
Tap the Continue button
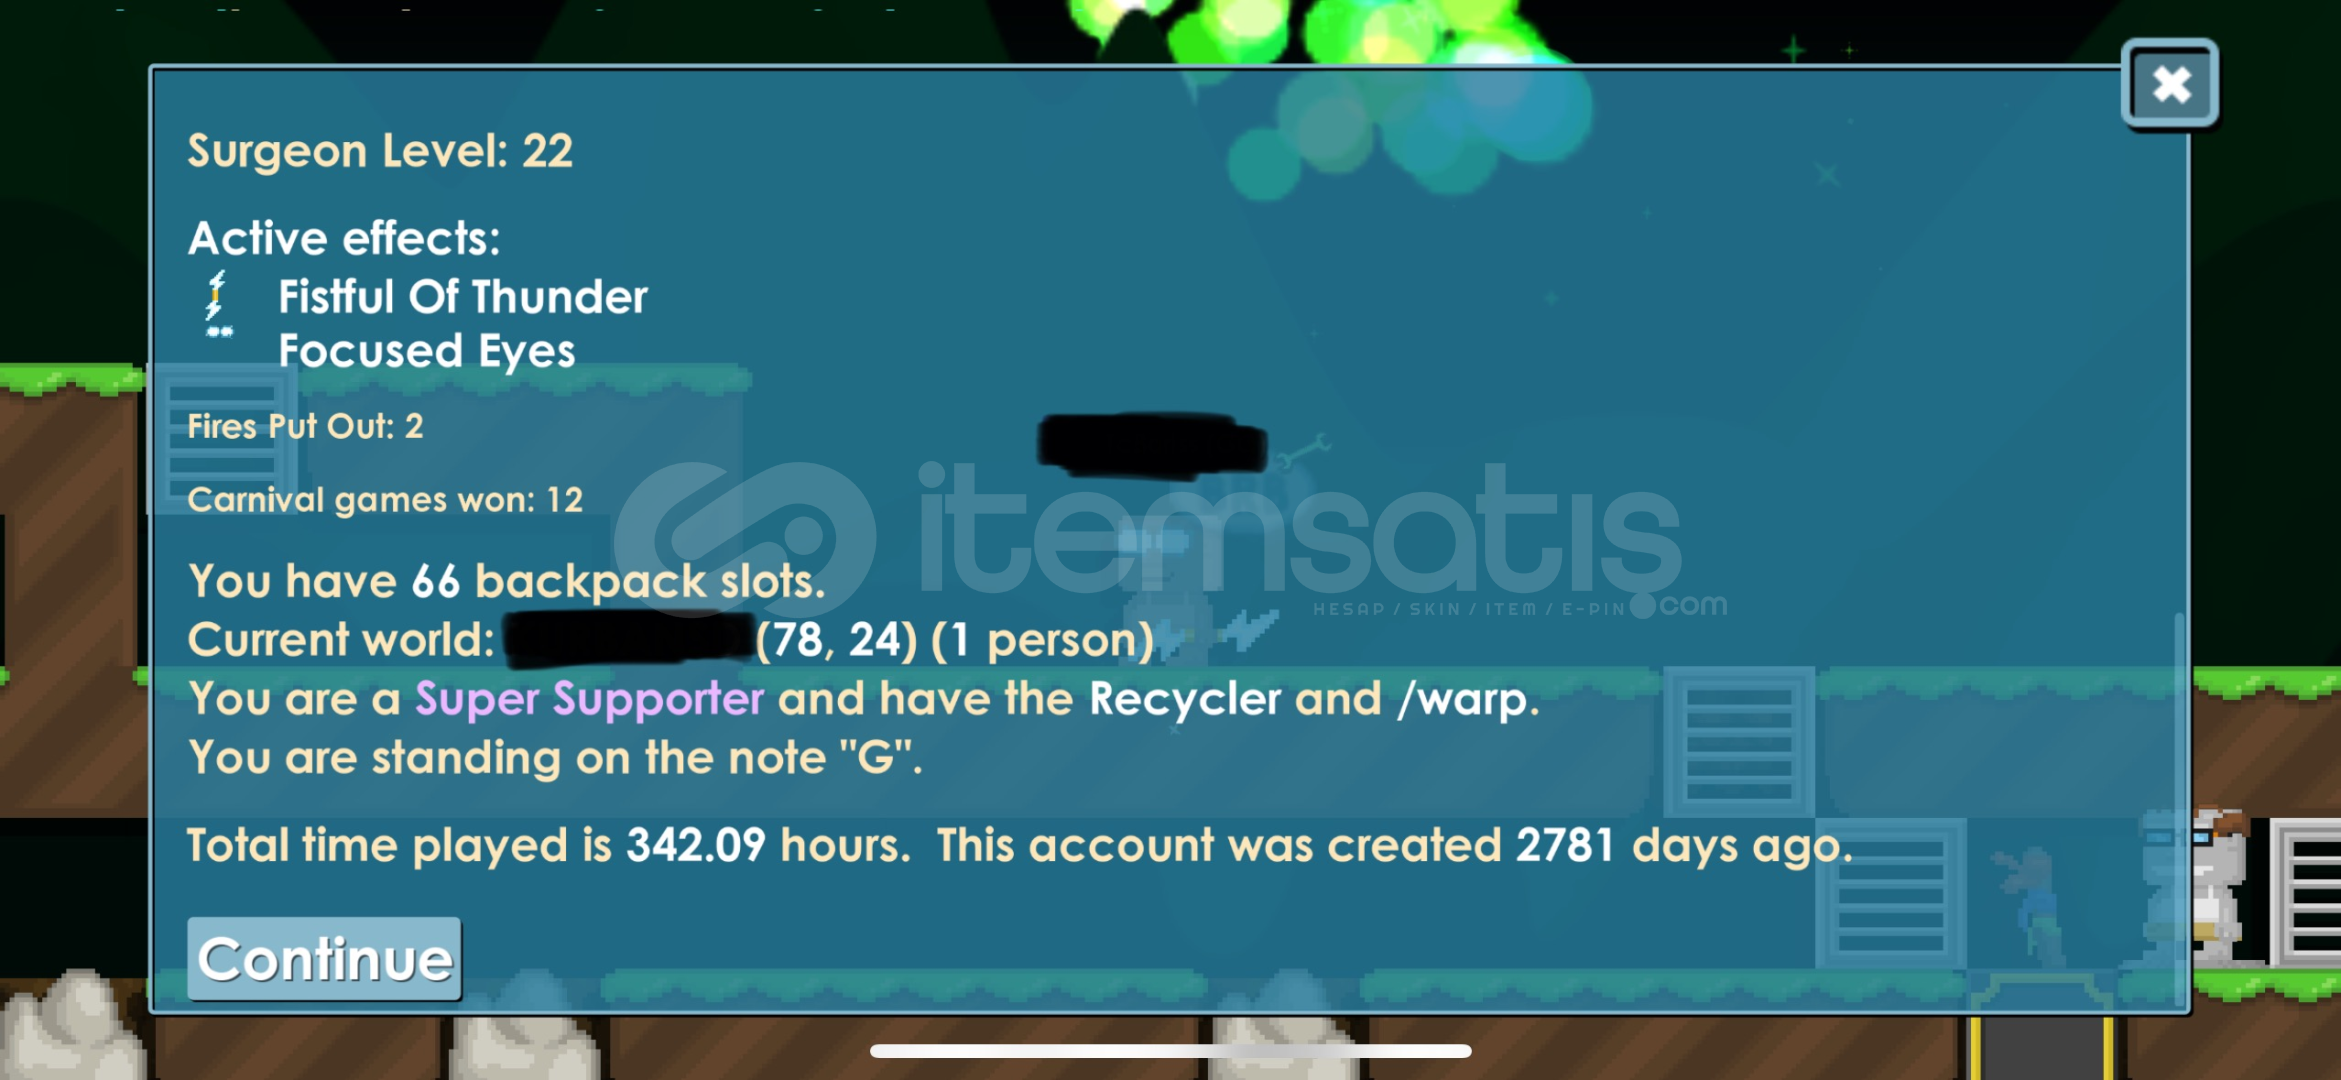point(324,958)
